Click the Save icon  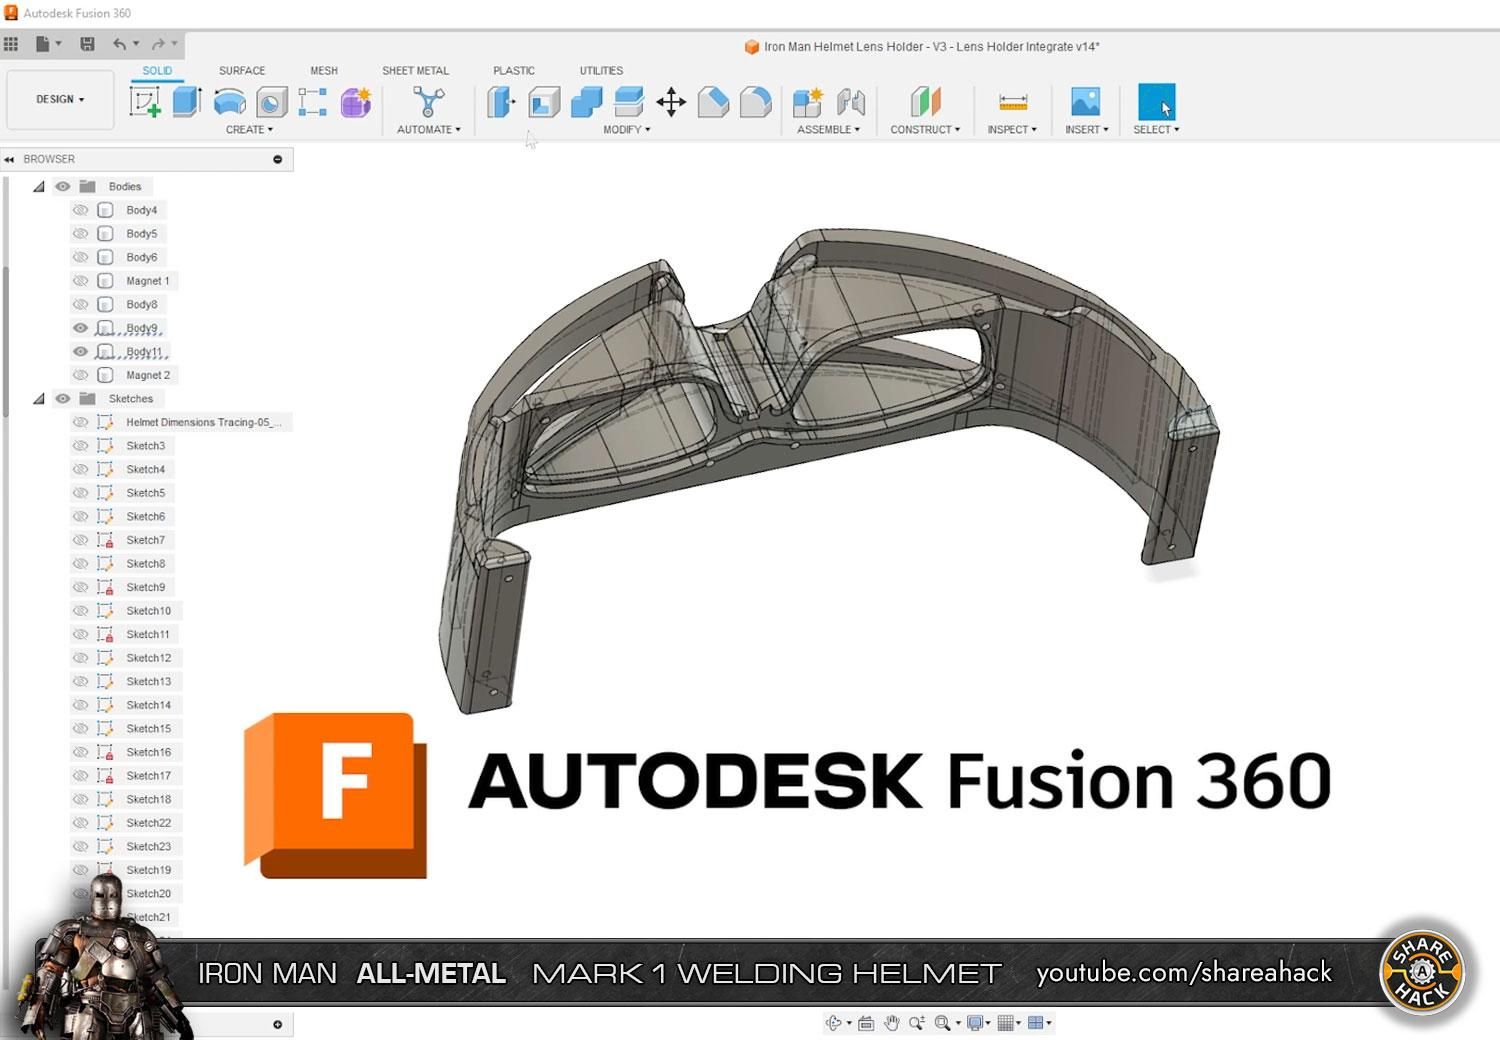[88, 44]
